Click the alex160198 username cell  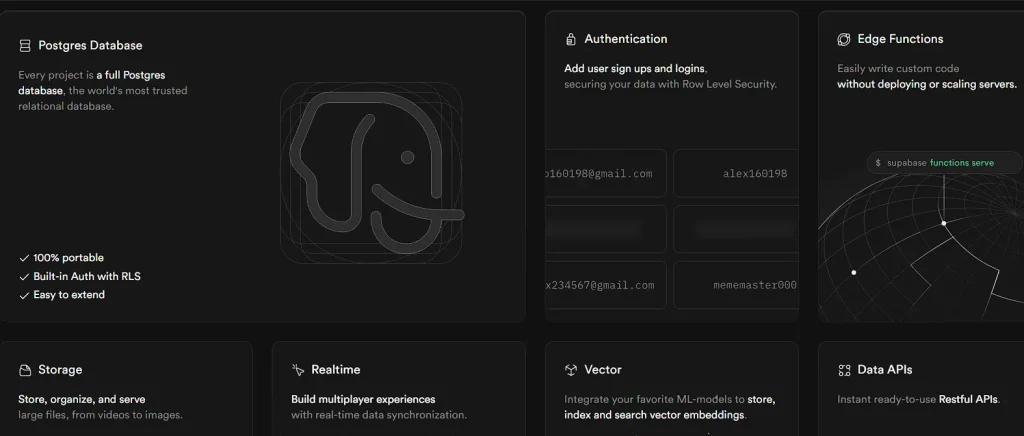(736, 173)
